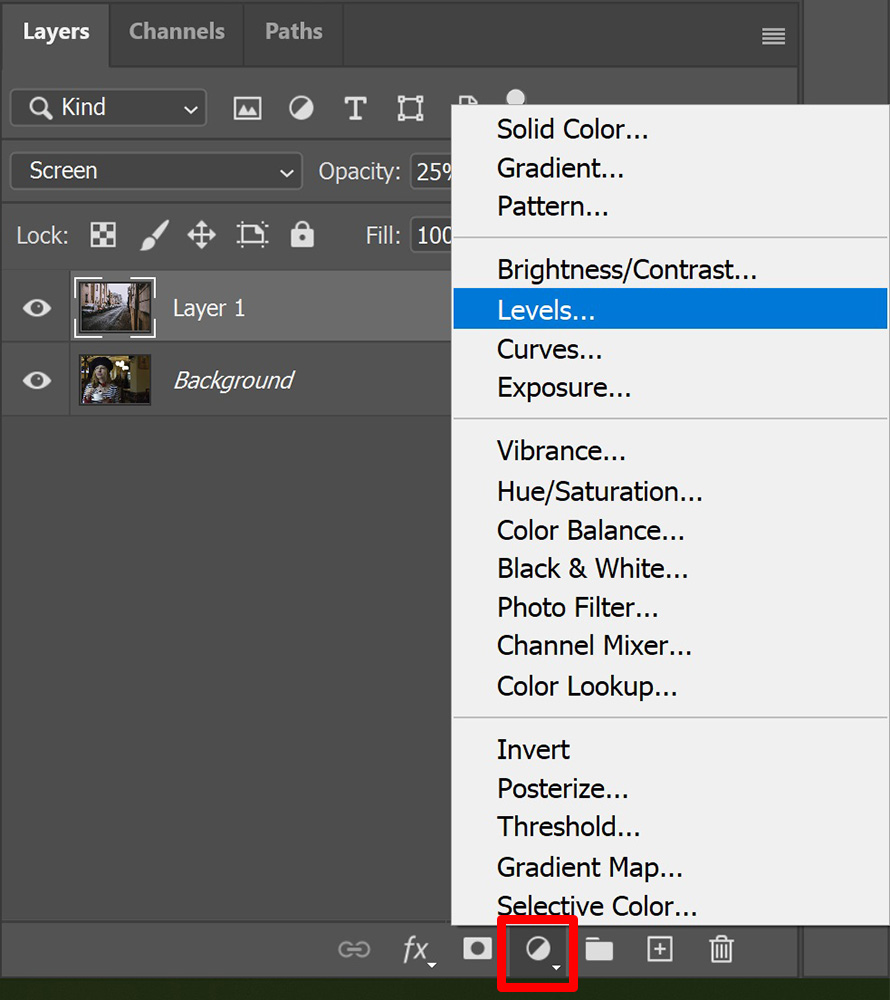This screenshot has height=1000, width=890.
Task: Choose Hue/Saturation... adjustment
Action: 670,492
